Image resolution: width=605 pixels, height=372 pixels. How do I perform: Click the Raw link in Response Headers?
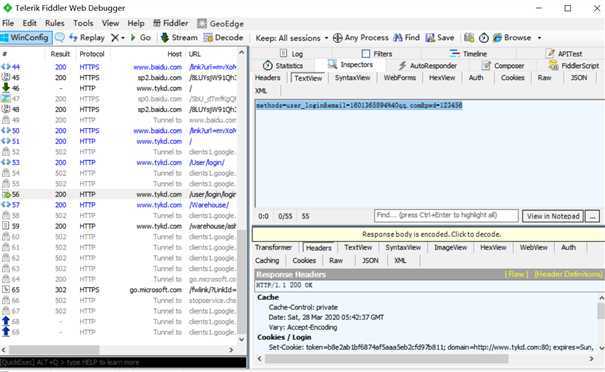pyautogui.click(x=516, y=274)
